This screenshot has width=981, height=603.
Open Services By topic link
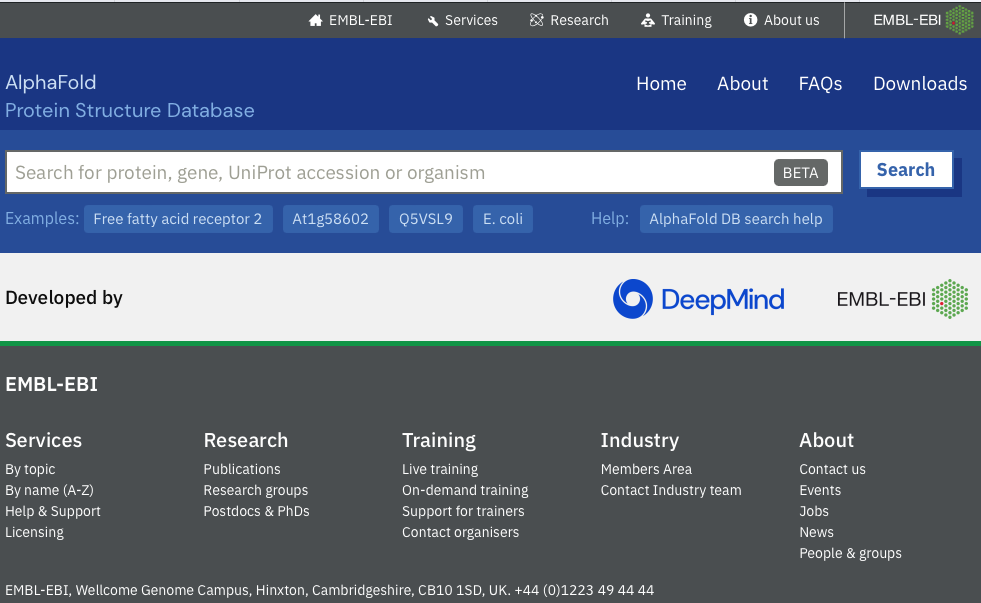[x=30, y=469]
